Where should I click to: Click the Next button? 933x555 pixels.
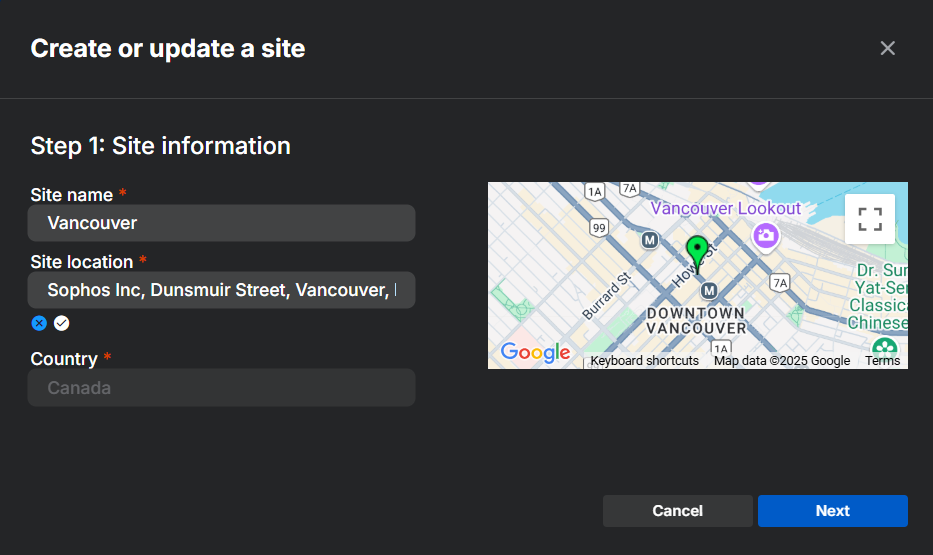pyautogui.click(x=832, y=511)
